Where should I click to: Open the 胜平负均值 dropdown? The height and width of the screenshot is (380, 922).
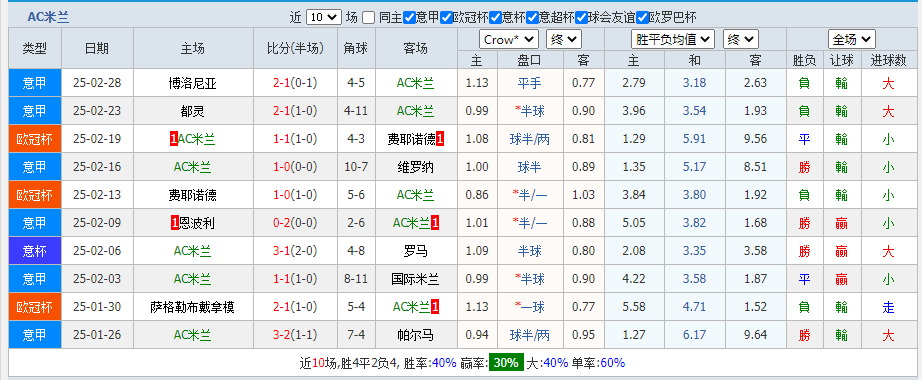coord(673,39)
